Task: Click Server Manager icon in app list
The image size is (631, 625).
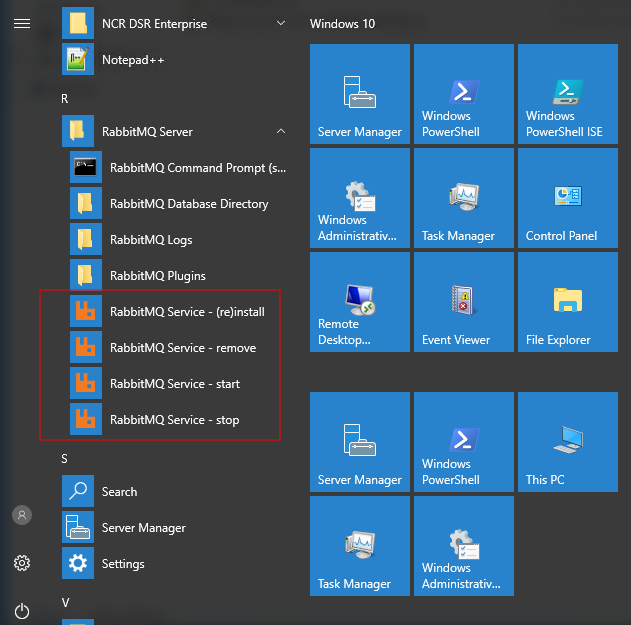Action: [x=78, y=527]
